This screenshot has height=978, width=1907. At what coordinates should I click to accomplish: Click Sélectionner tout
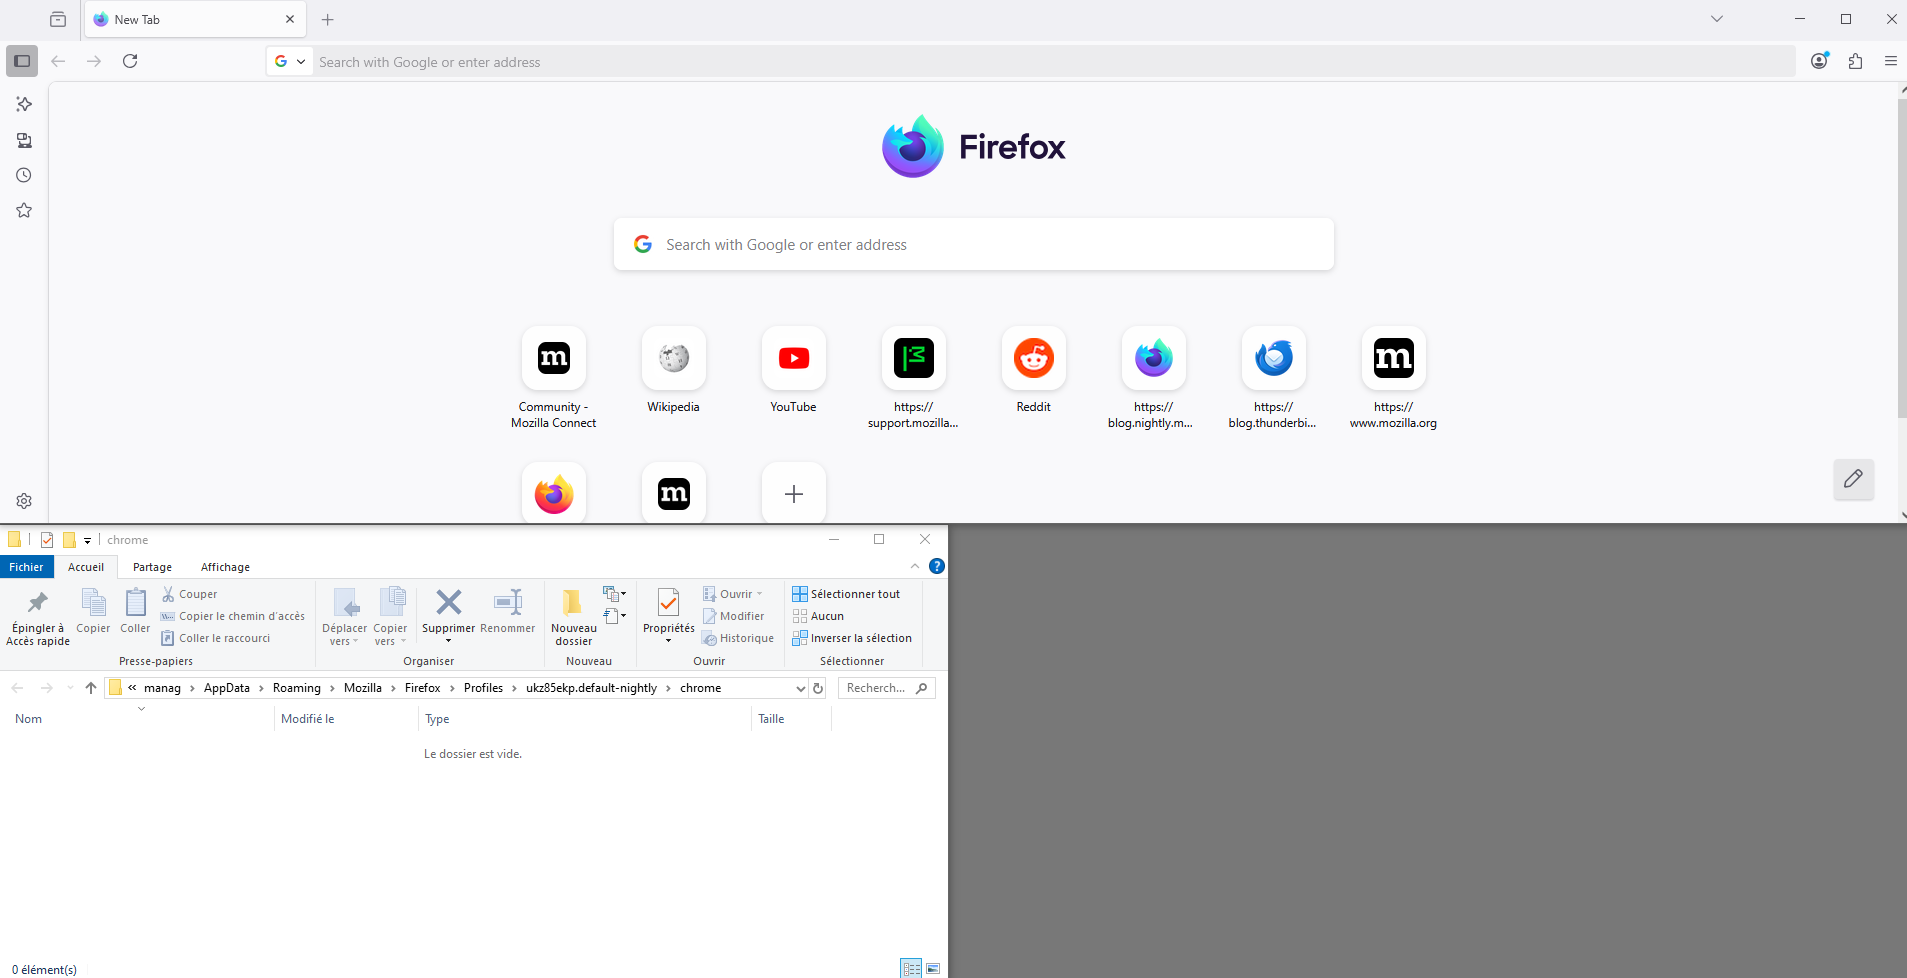tap(846, 594)
